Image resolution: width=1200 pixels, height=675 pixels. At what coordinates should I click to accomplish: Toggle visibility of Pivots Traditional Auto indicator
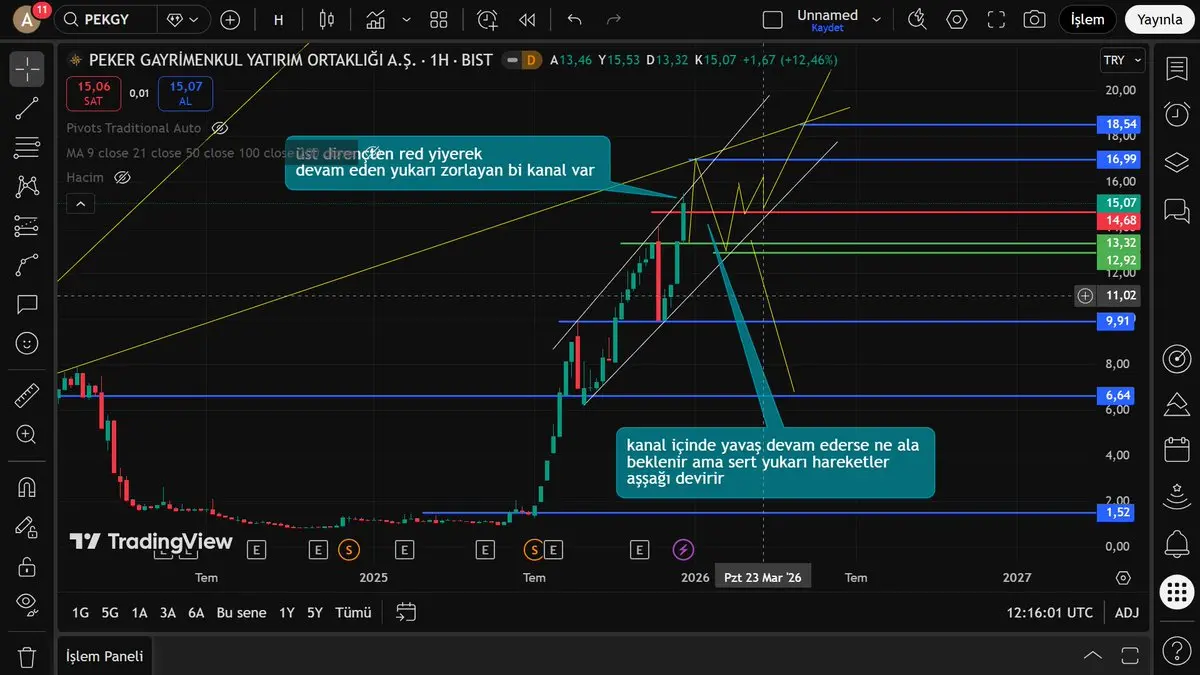220,128
